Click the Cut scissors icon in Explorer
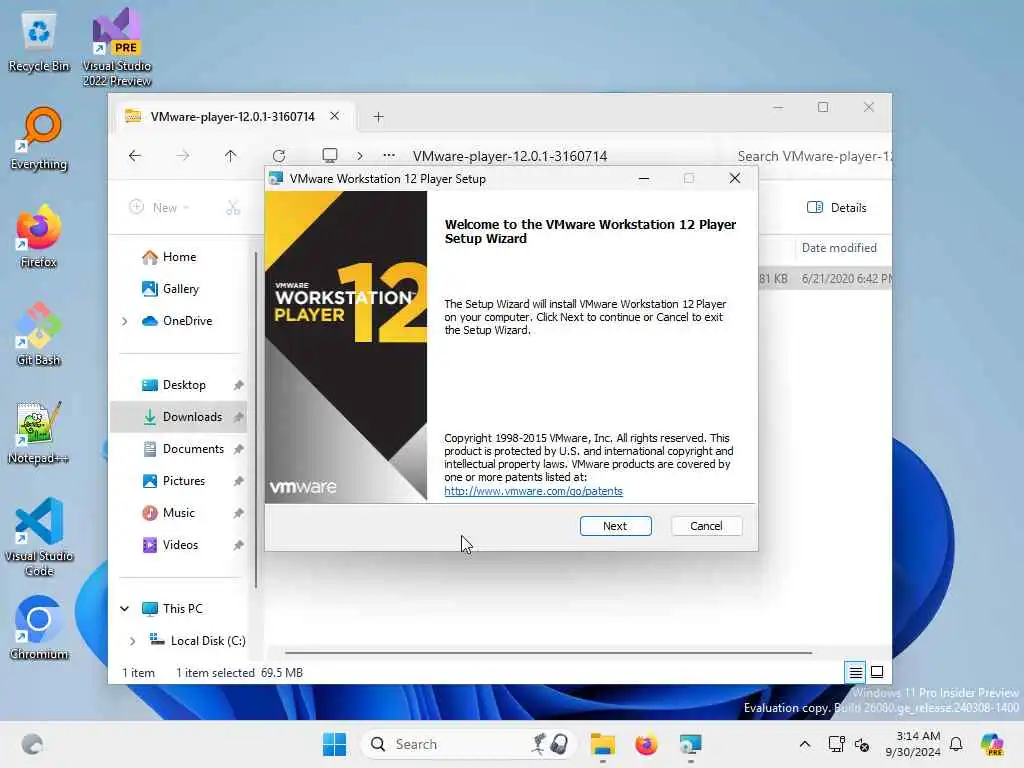This screenshot has height=768, width=1024. [233, 207]
